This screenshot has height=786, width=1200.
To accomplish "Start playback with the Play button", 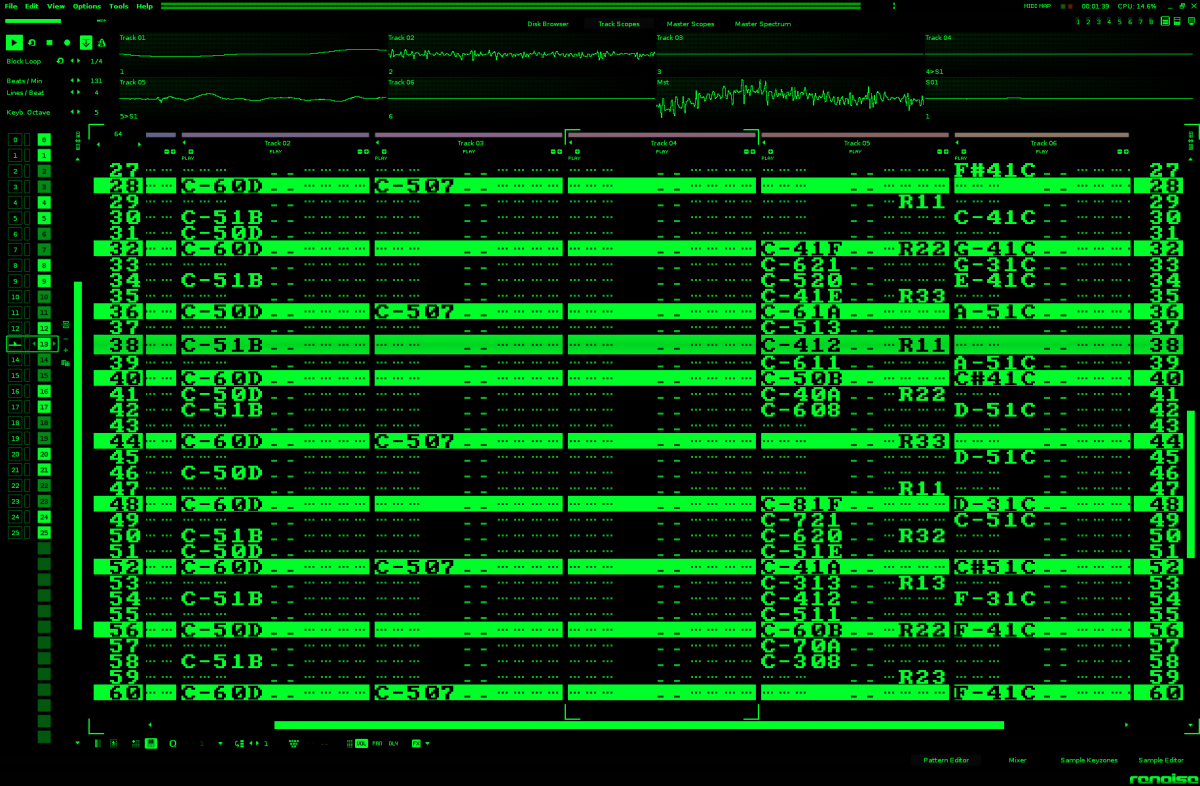I will coord(14,42).
